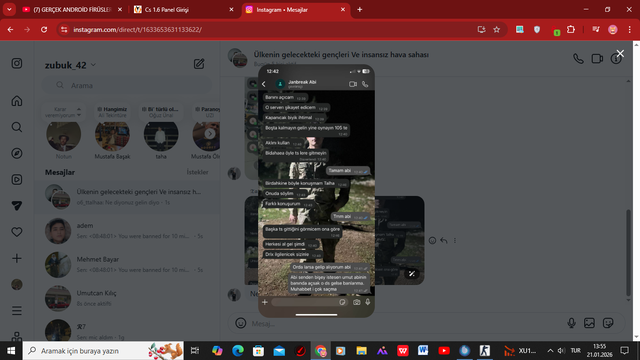
Task: Show next notes with the carousel arrow
Action: [210, 134]
